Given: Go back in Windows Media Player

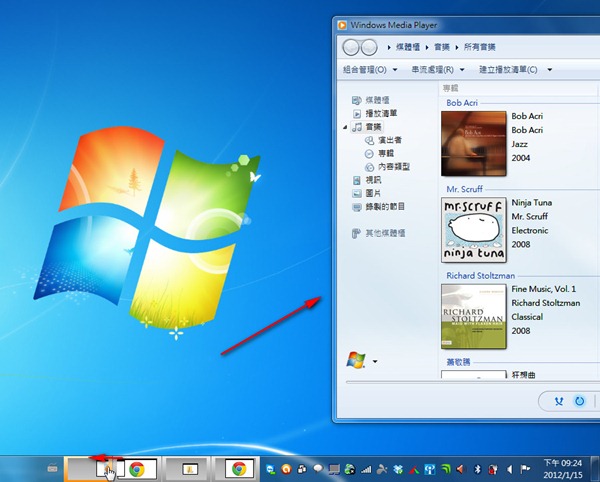Looking at the screenshot, I should click(351, 47).
